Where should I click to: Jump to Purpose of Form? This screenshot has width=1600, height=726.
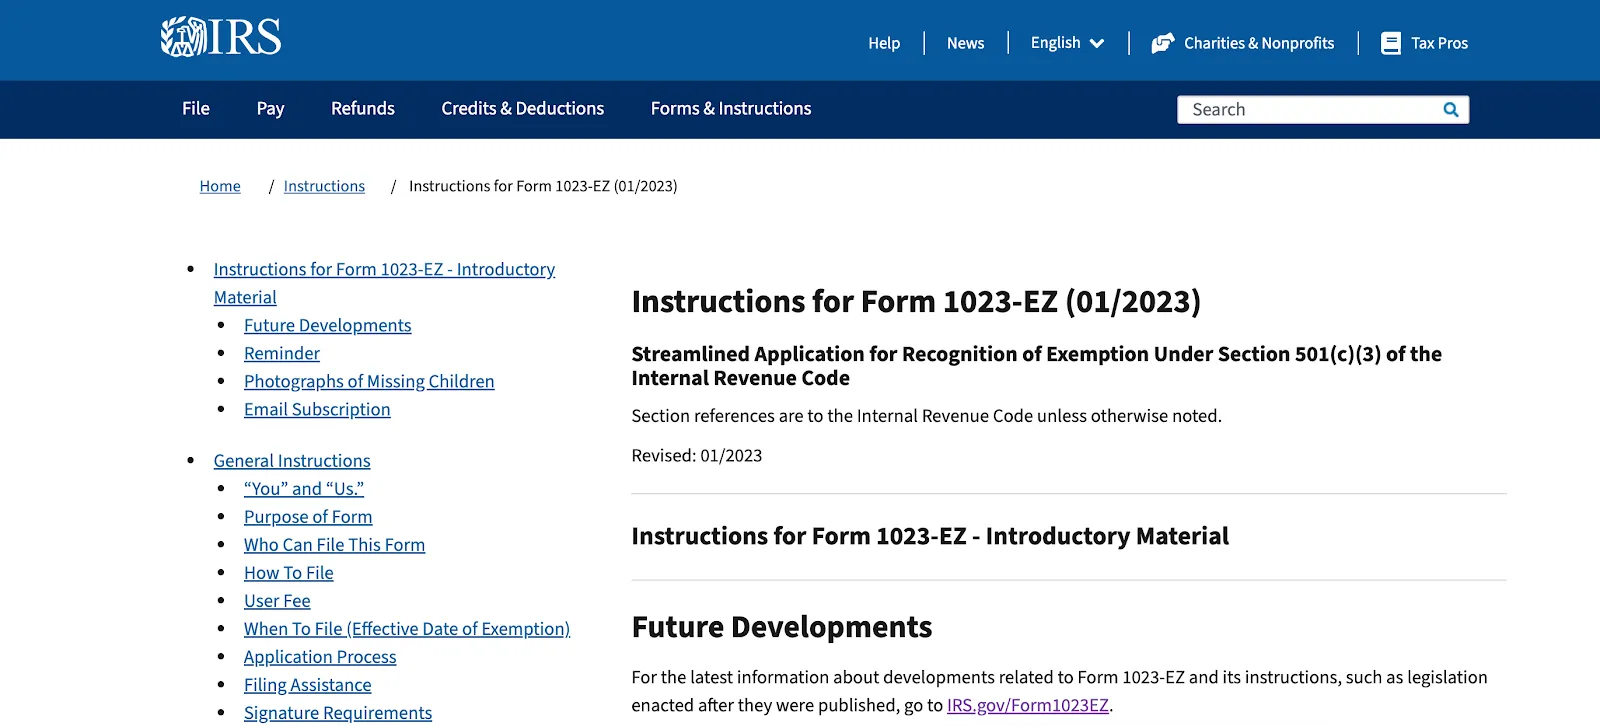coord(308,516)
